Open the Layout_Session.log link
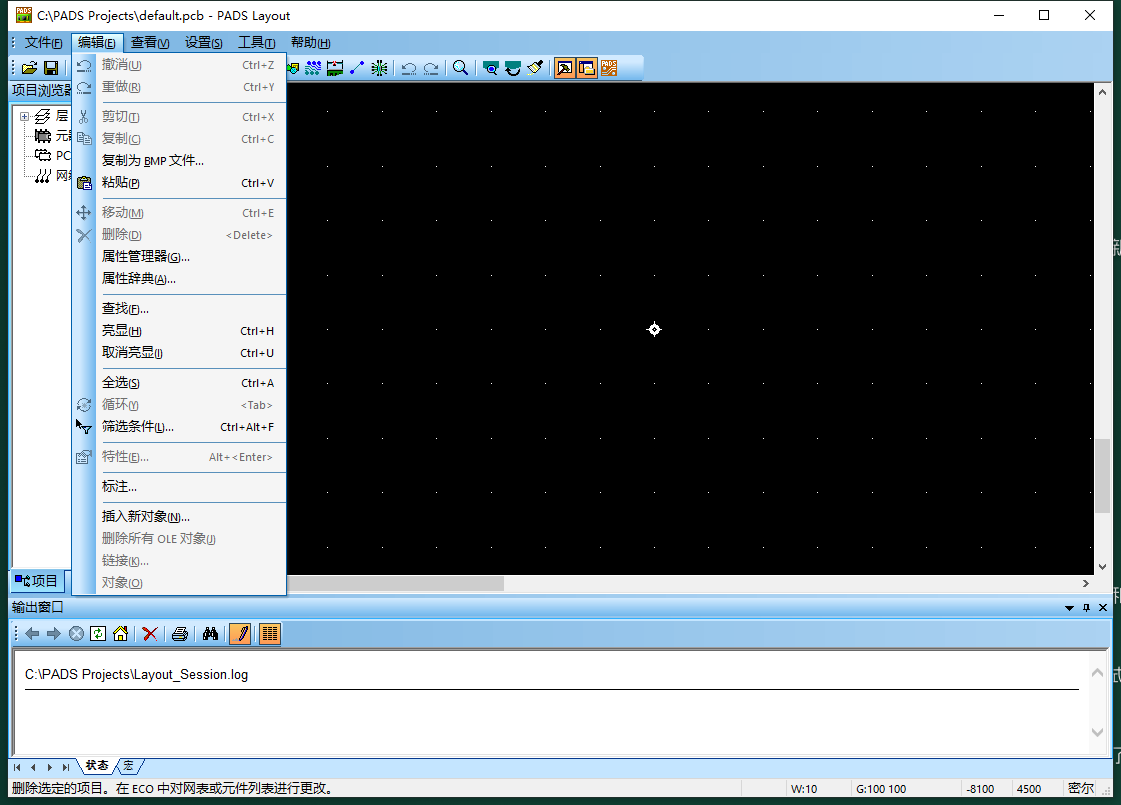1121x805 pixels. pyautogui.click(x=137, y=675)
